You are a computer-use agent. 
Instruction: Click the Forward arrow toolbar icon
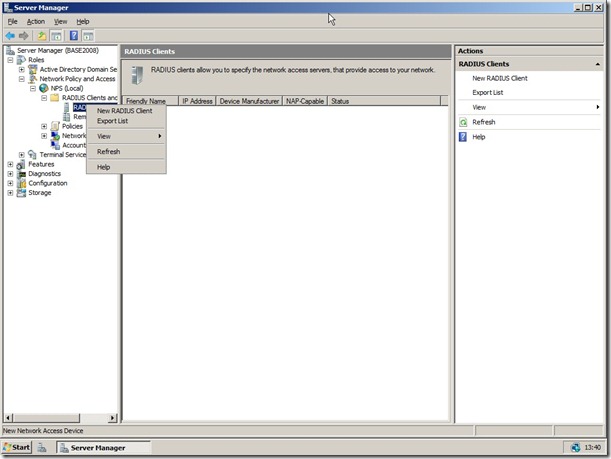tap(23, 36)
